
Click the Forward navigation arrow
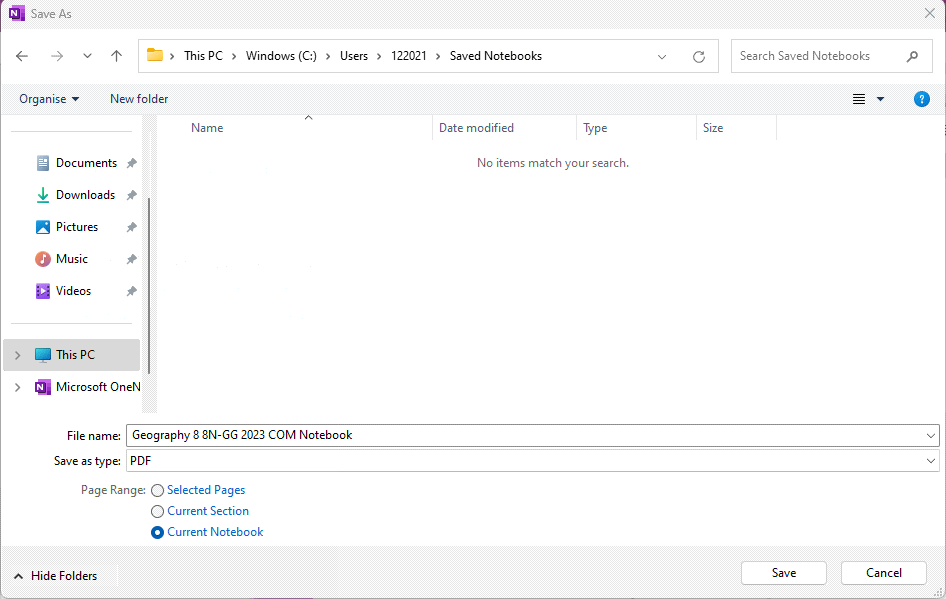coord(57,56)
